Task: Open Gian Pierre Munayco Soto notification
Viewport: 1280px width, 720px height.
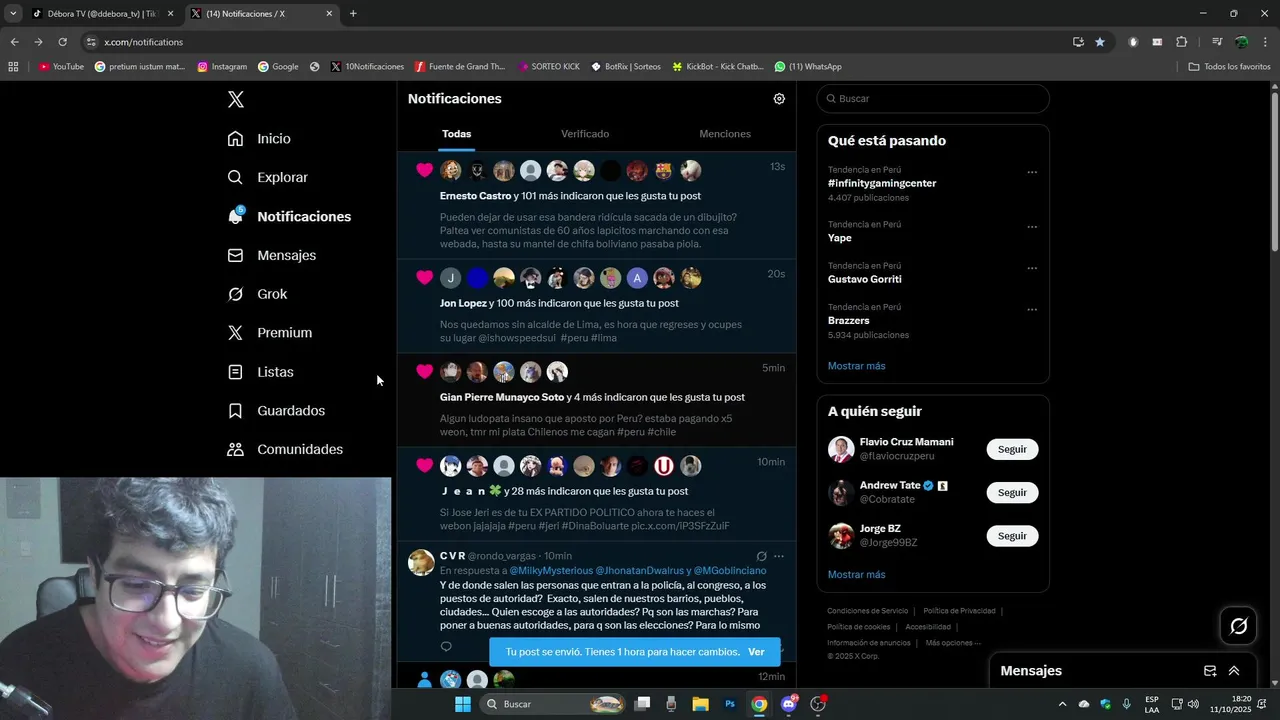Action: click(597, 400)
